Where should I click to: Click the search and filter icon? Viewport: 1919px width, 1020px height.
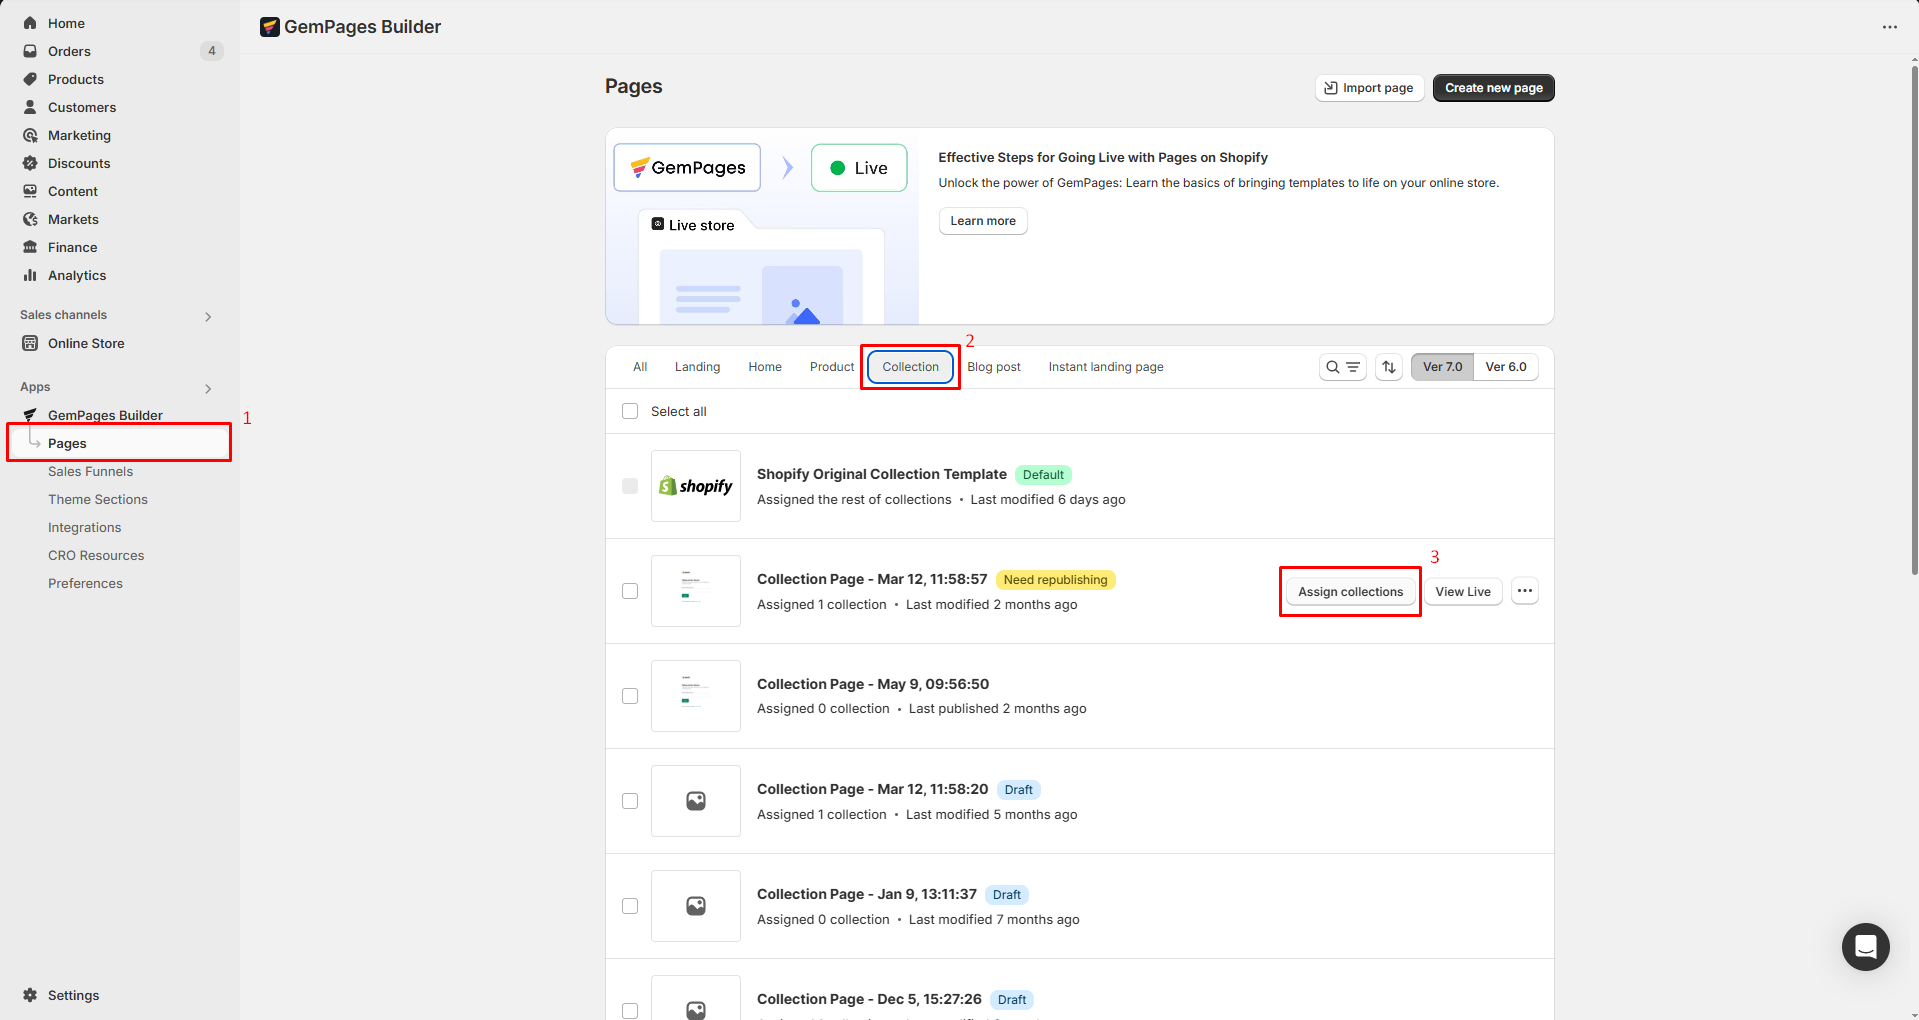tap(1342, 367)
